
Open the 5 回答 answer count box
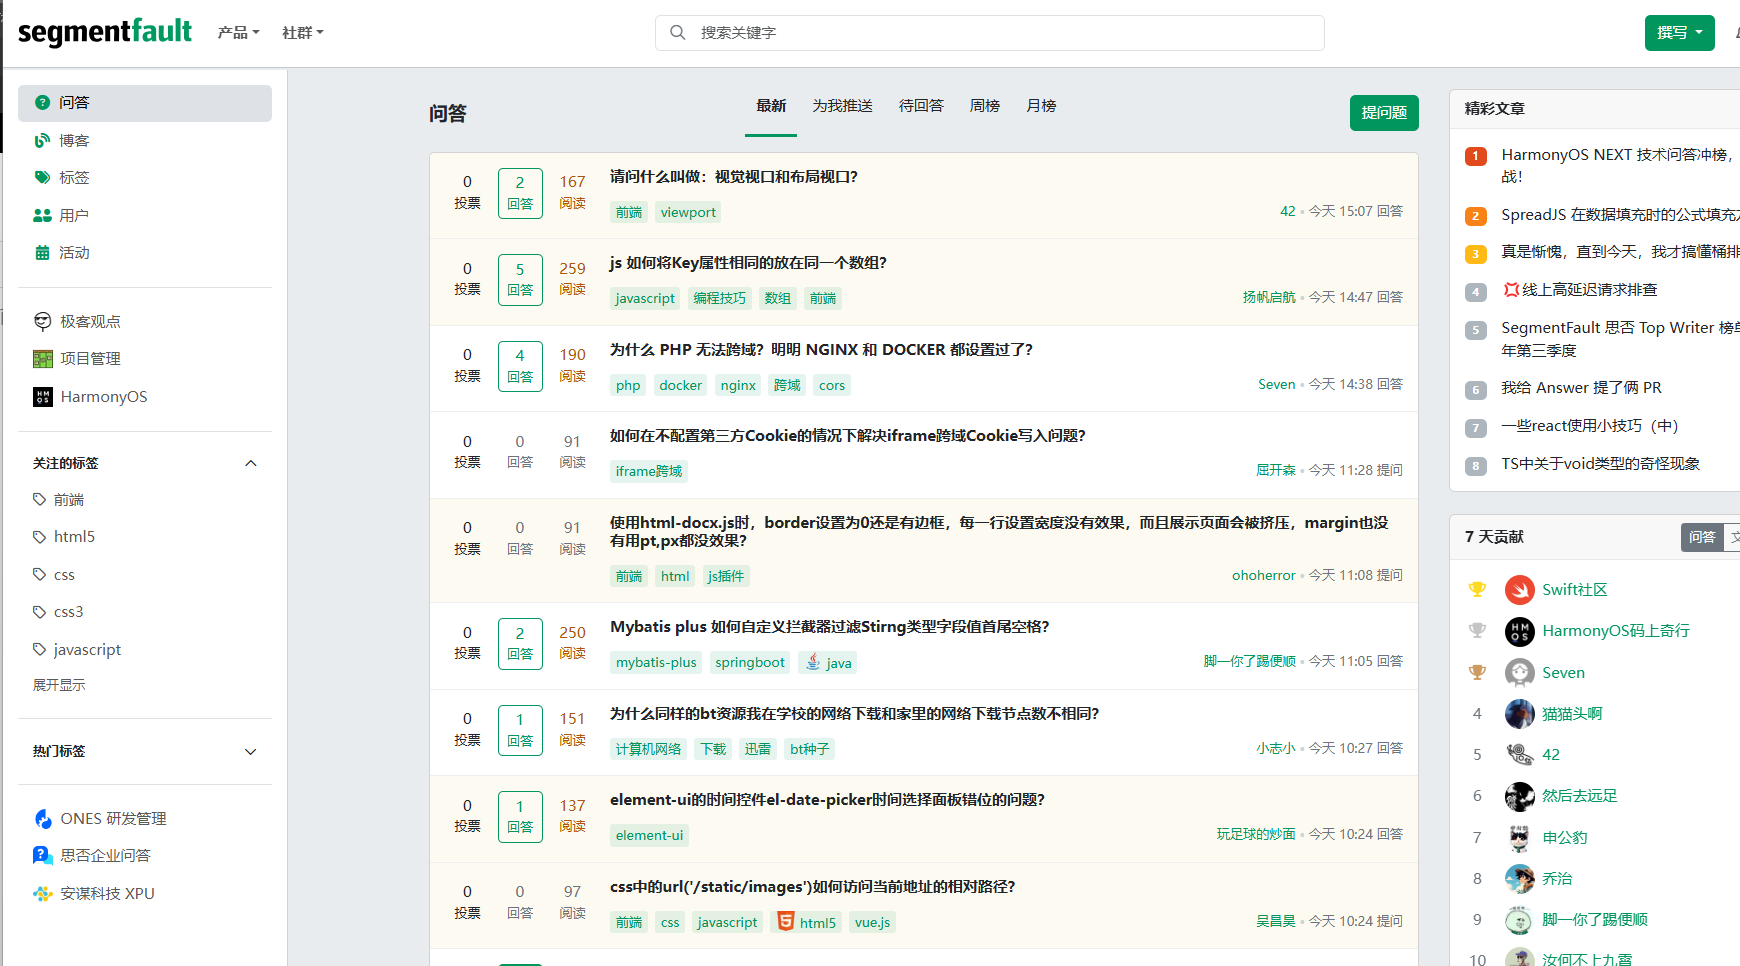click(x=520, y=280)
